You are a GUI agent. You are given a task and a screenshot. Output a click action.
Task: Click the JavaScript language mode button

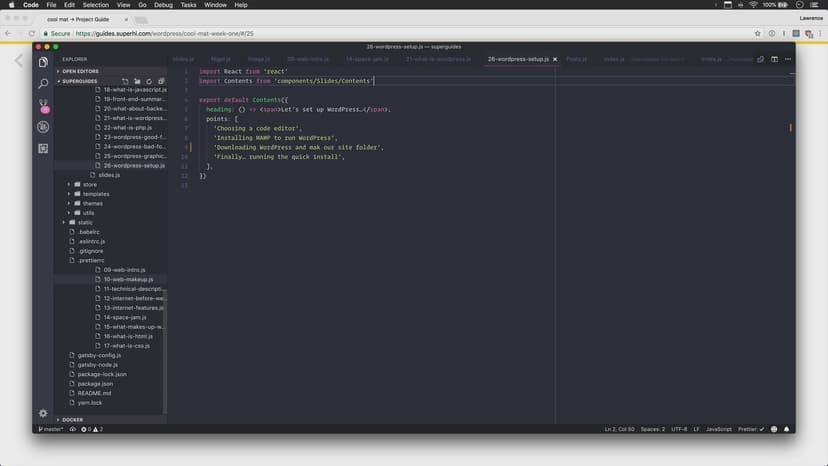[718, 429]
